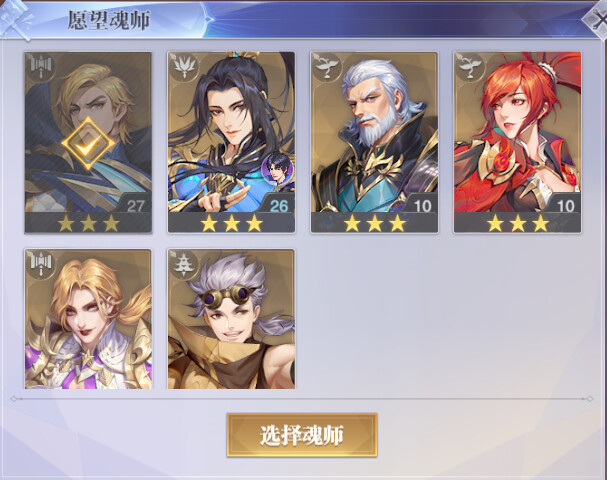This screenshot has width=607, height=480.
Task: Close the 愿望魂师 dialog window
Action: point(597,20)
